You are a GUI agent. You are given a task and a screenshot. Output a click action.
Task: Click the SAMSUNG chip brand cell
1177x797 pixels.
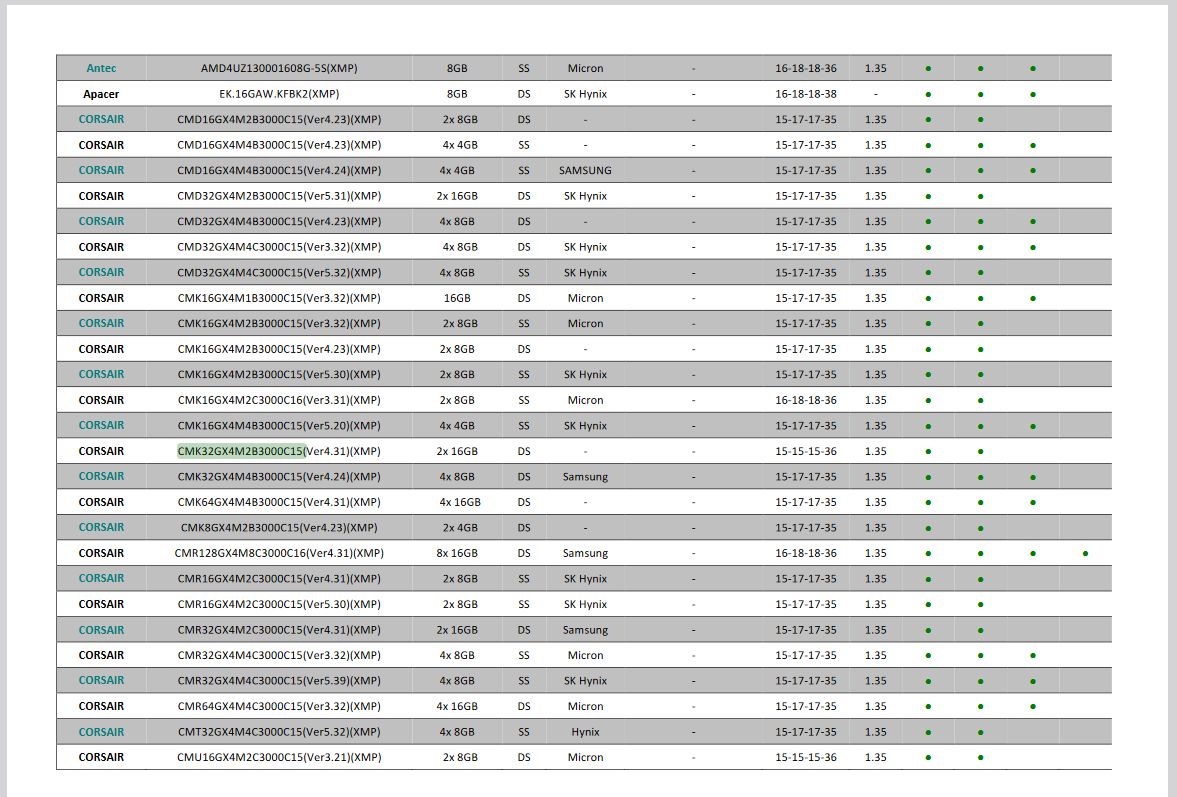point(585,170)
